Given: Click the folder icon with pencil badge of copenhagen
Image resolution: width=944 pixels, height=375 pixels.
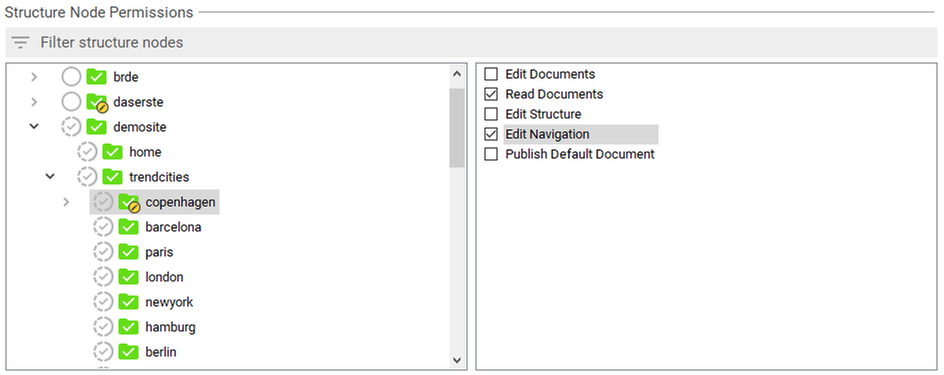Looking at the screenshot, I should click(129, 203).
